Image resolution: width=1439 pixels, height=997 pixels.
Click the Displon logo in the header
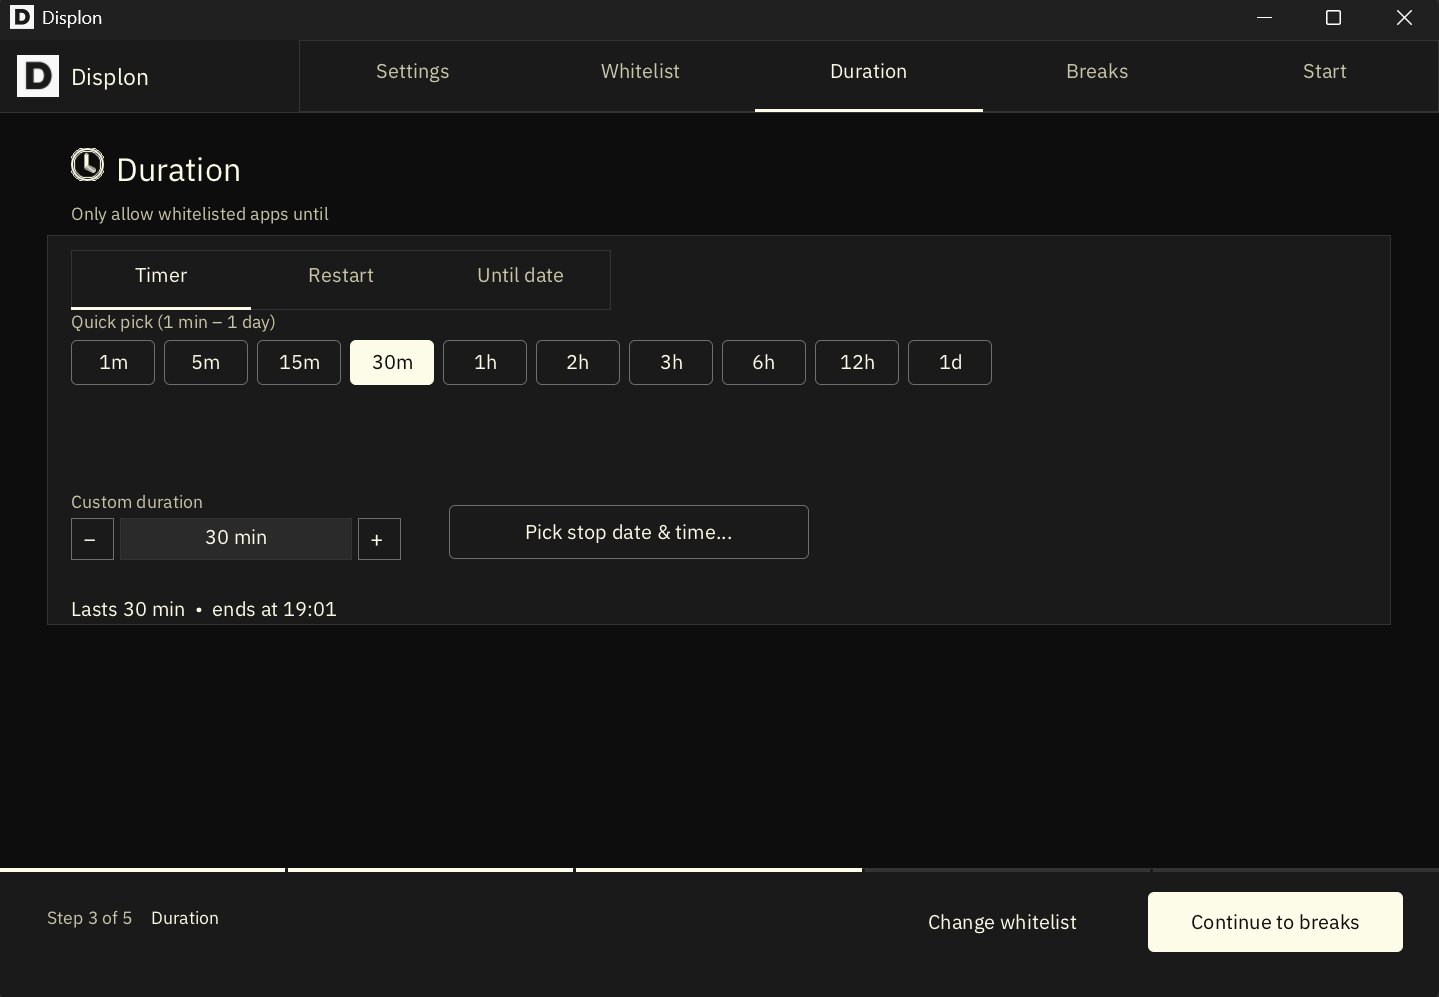38,76
